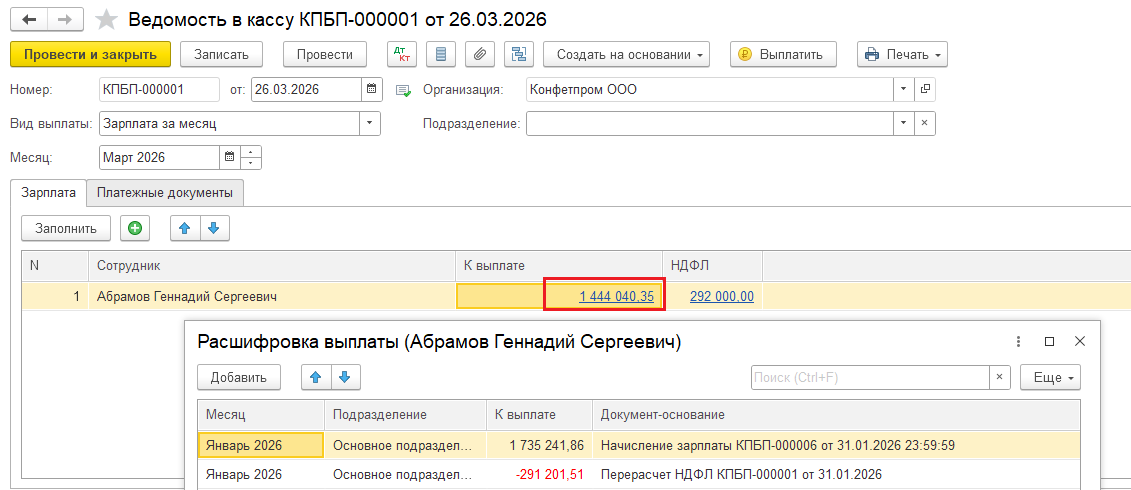Open calendar for the document date

click(x=371, y=90)
